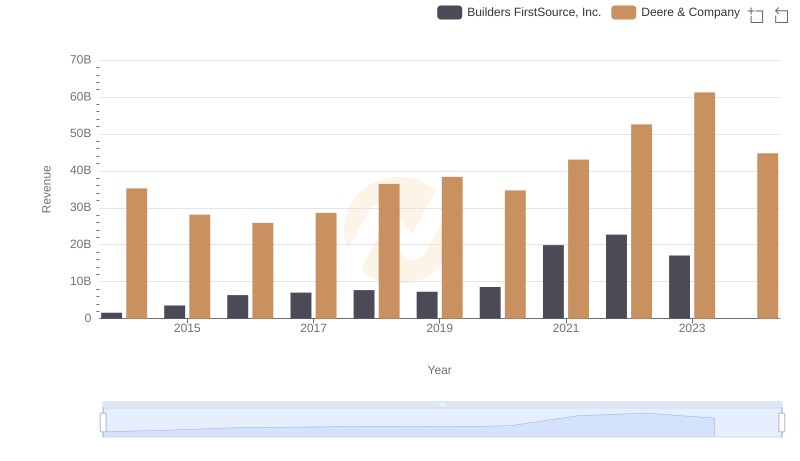Viewport: 800px width, 461px height.
Task: Click the Deere & Company 2021 bar
Action: point(579,239)
